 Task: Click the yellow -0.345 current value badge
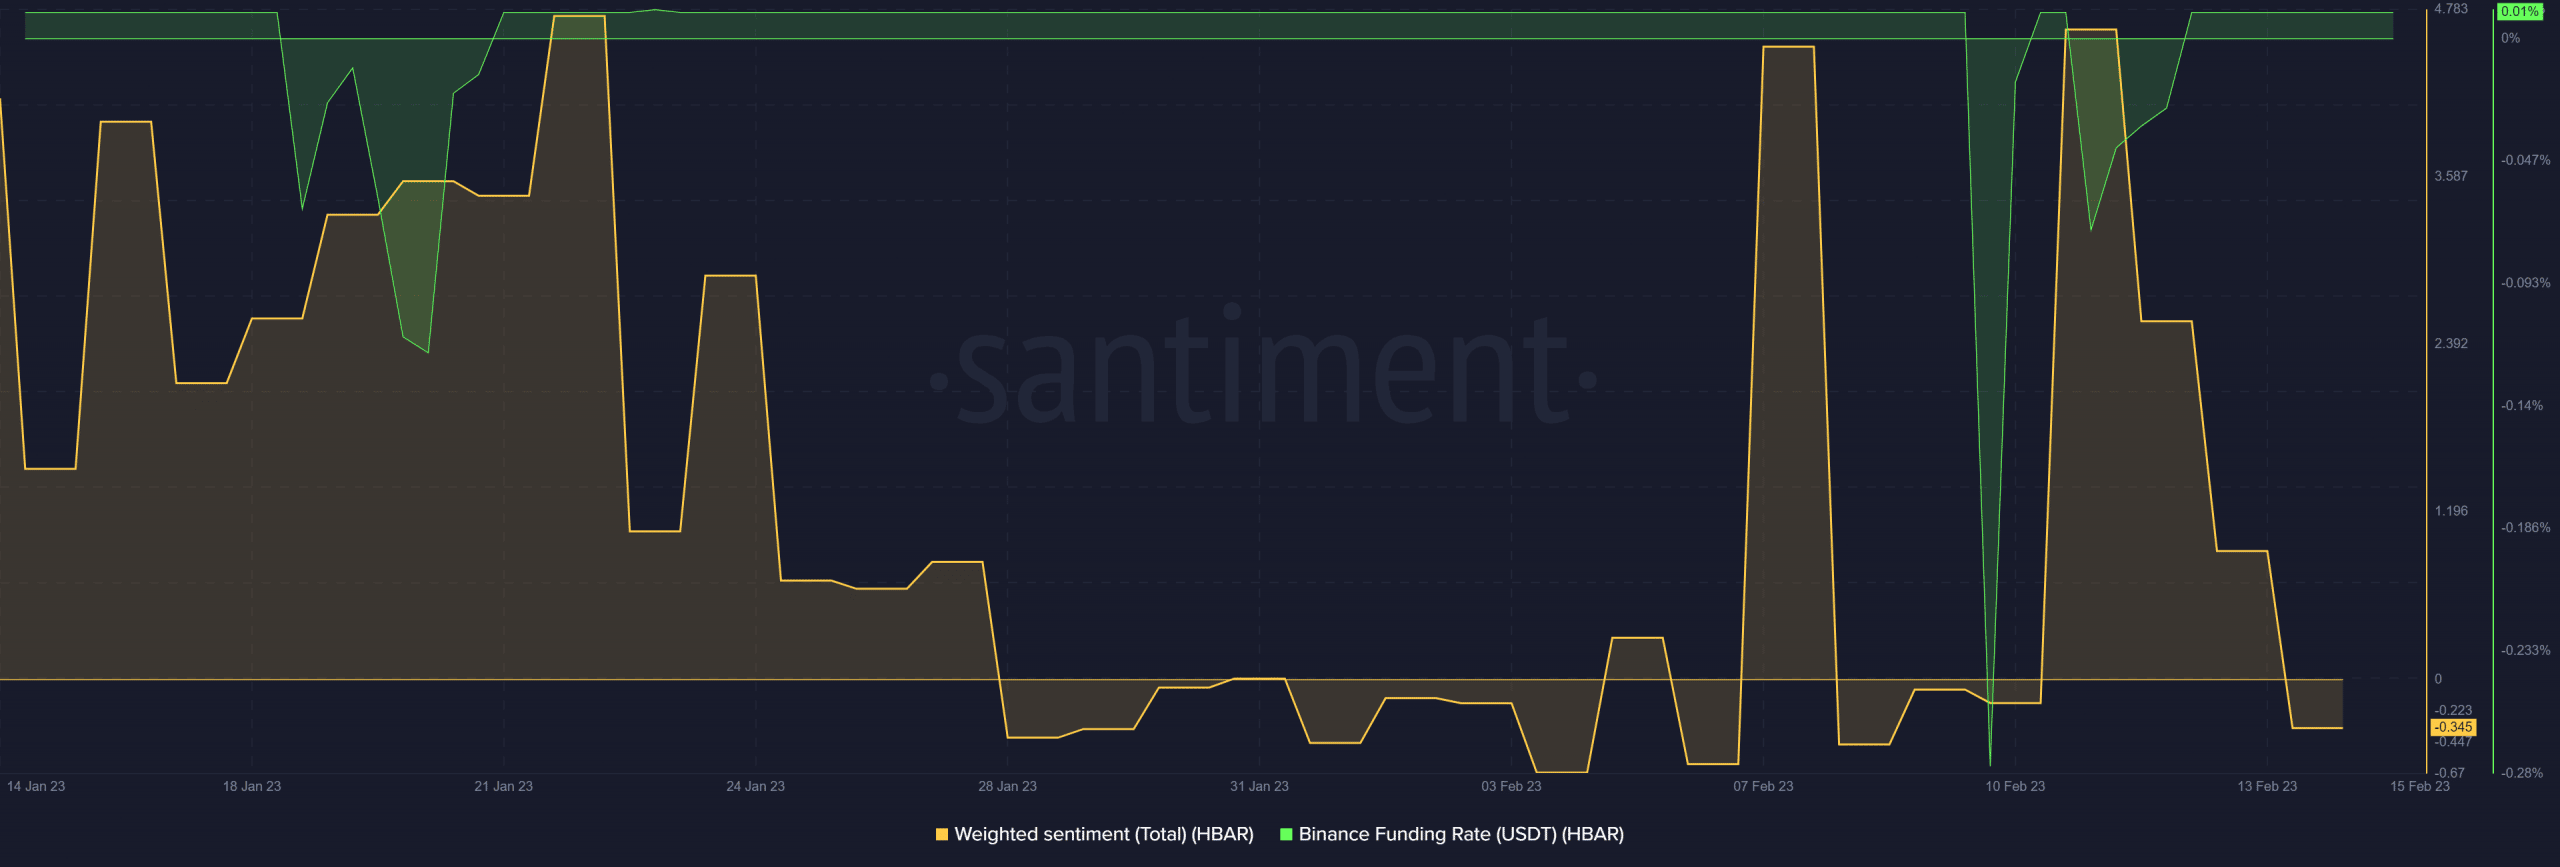[x=2453, y=727]
